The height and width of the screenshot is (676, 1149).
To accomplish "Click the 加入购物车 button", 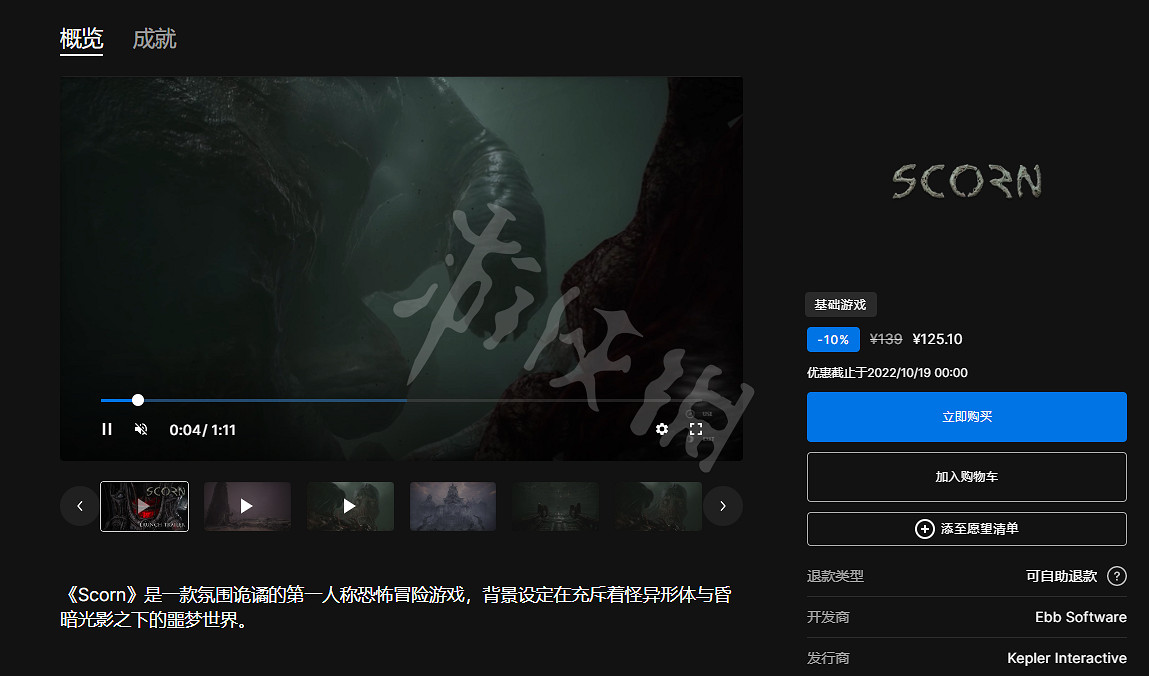I will point(966,477).
